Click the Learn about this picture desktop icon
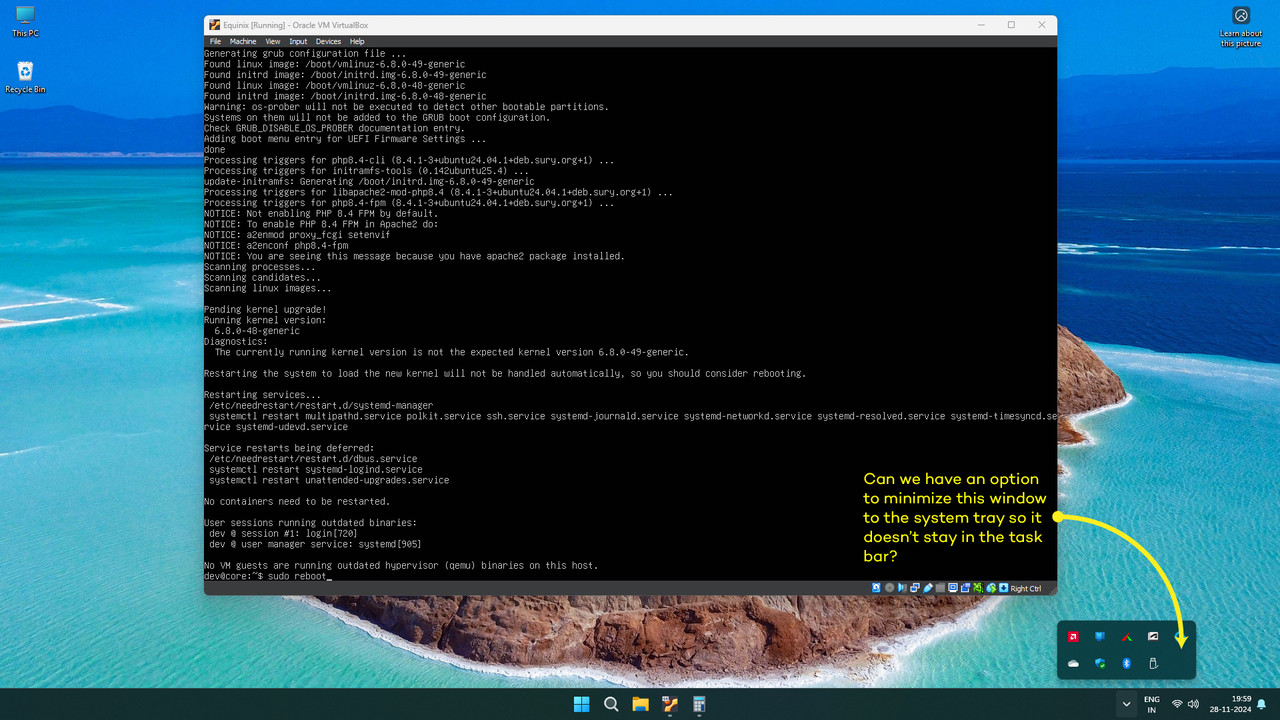 [1240, 27]
